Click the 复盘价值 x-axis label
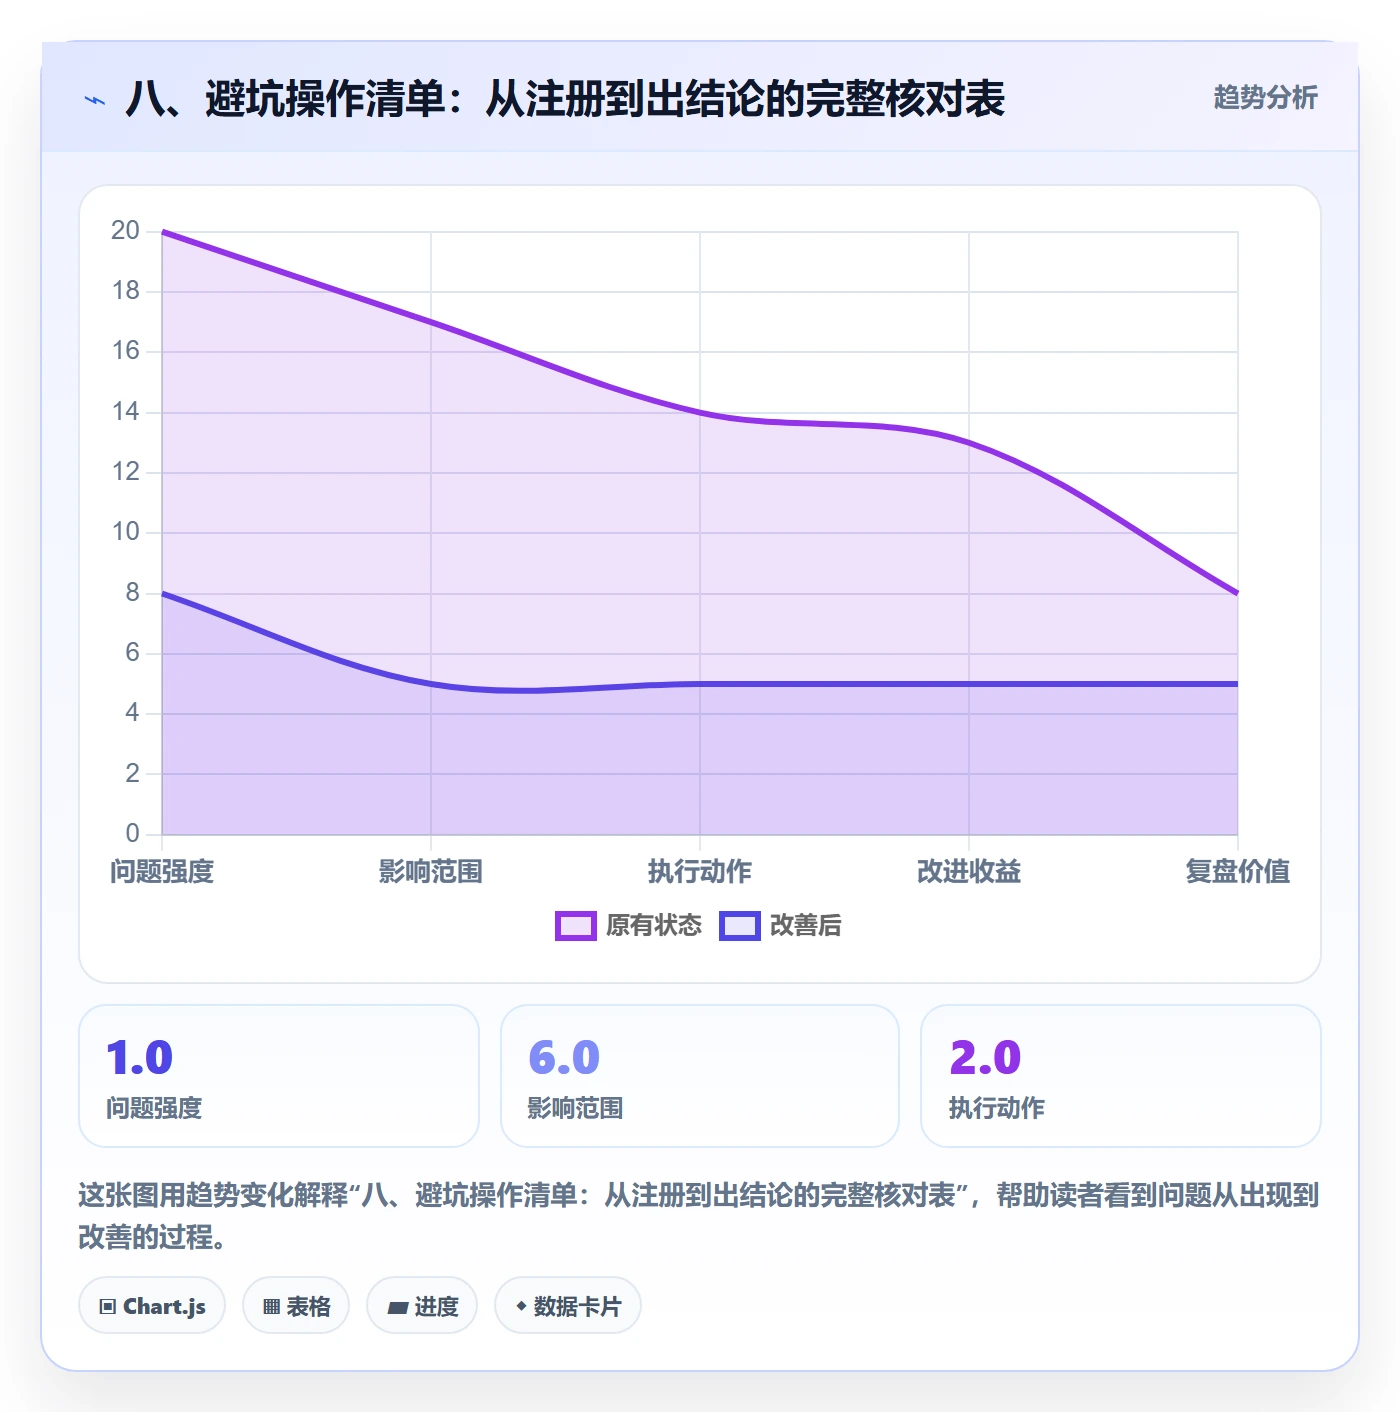This screenshot has height=1412, width=1400. (1238, 872)
